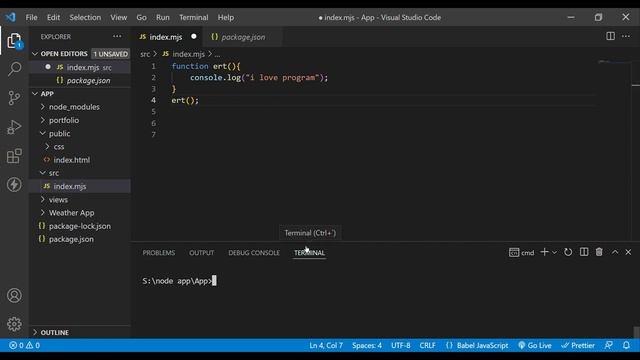Image resolution: width=640 pixels, height=360 pixels.
Task: Open the Accounts icon in activity bar
Action: coord(14,295)
